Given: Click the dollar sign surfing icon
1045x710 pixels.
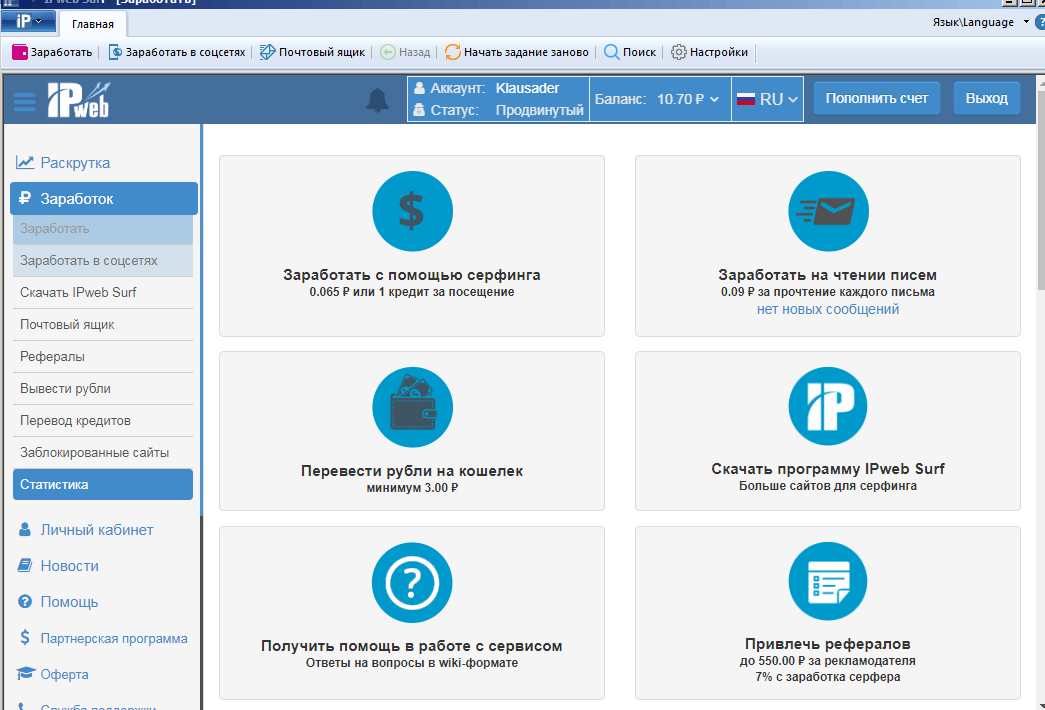Looking at the screenshot, I should [x=412, y=211].
